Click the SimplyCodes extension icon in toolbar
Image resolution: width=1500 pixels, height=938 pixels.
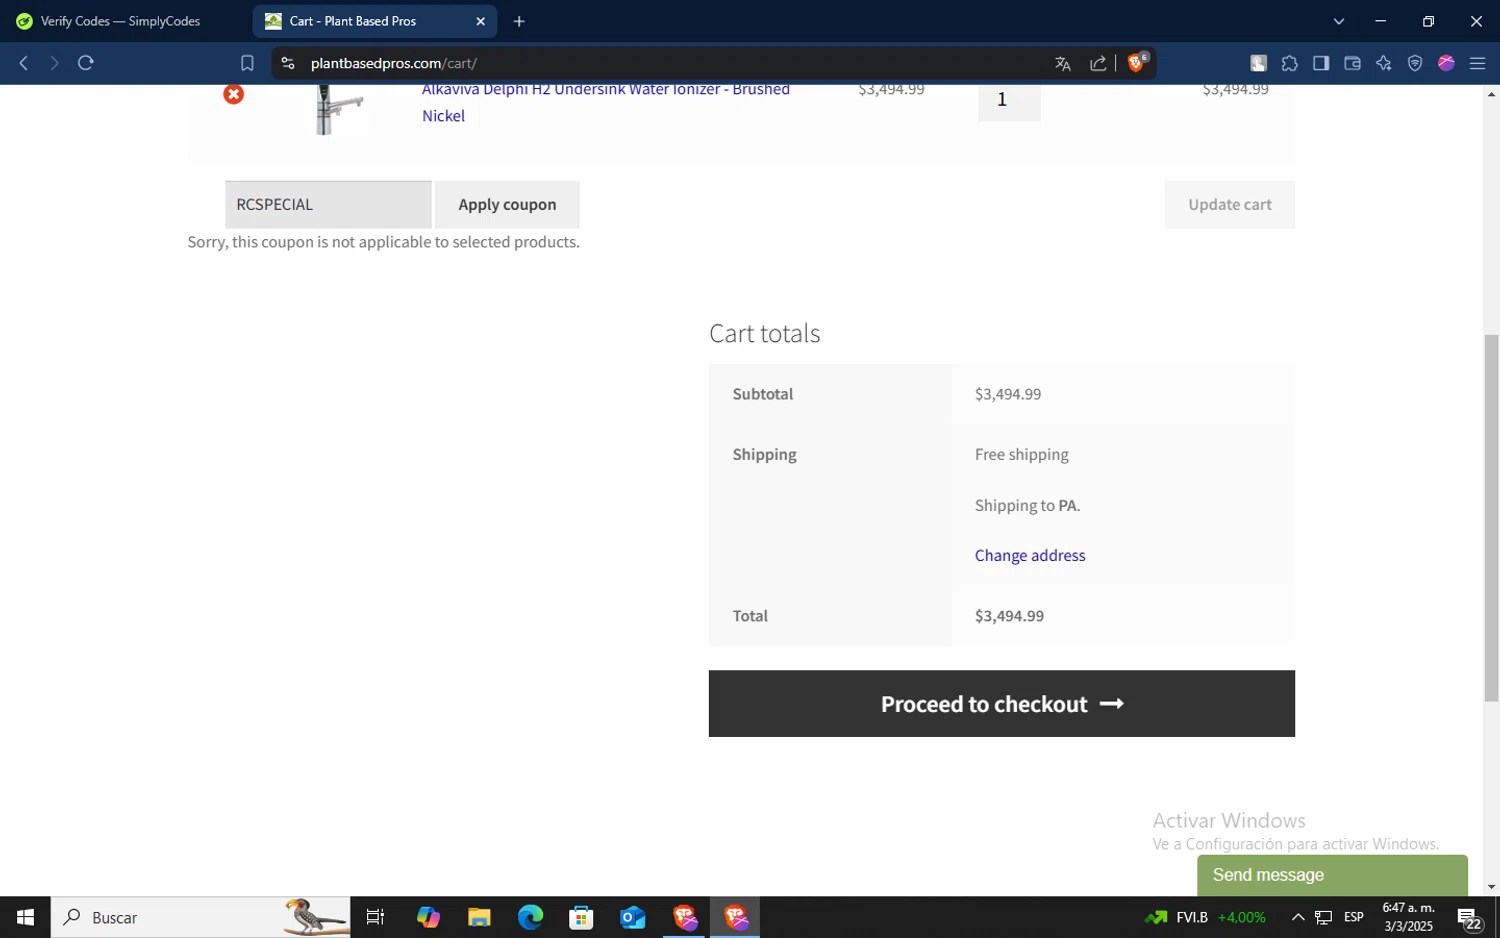click(x=1258, y=63)
